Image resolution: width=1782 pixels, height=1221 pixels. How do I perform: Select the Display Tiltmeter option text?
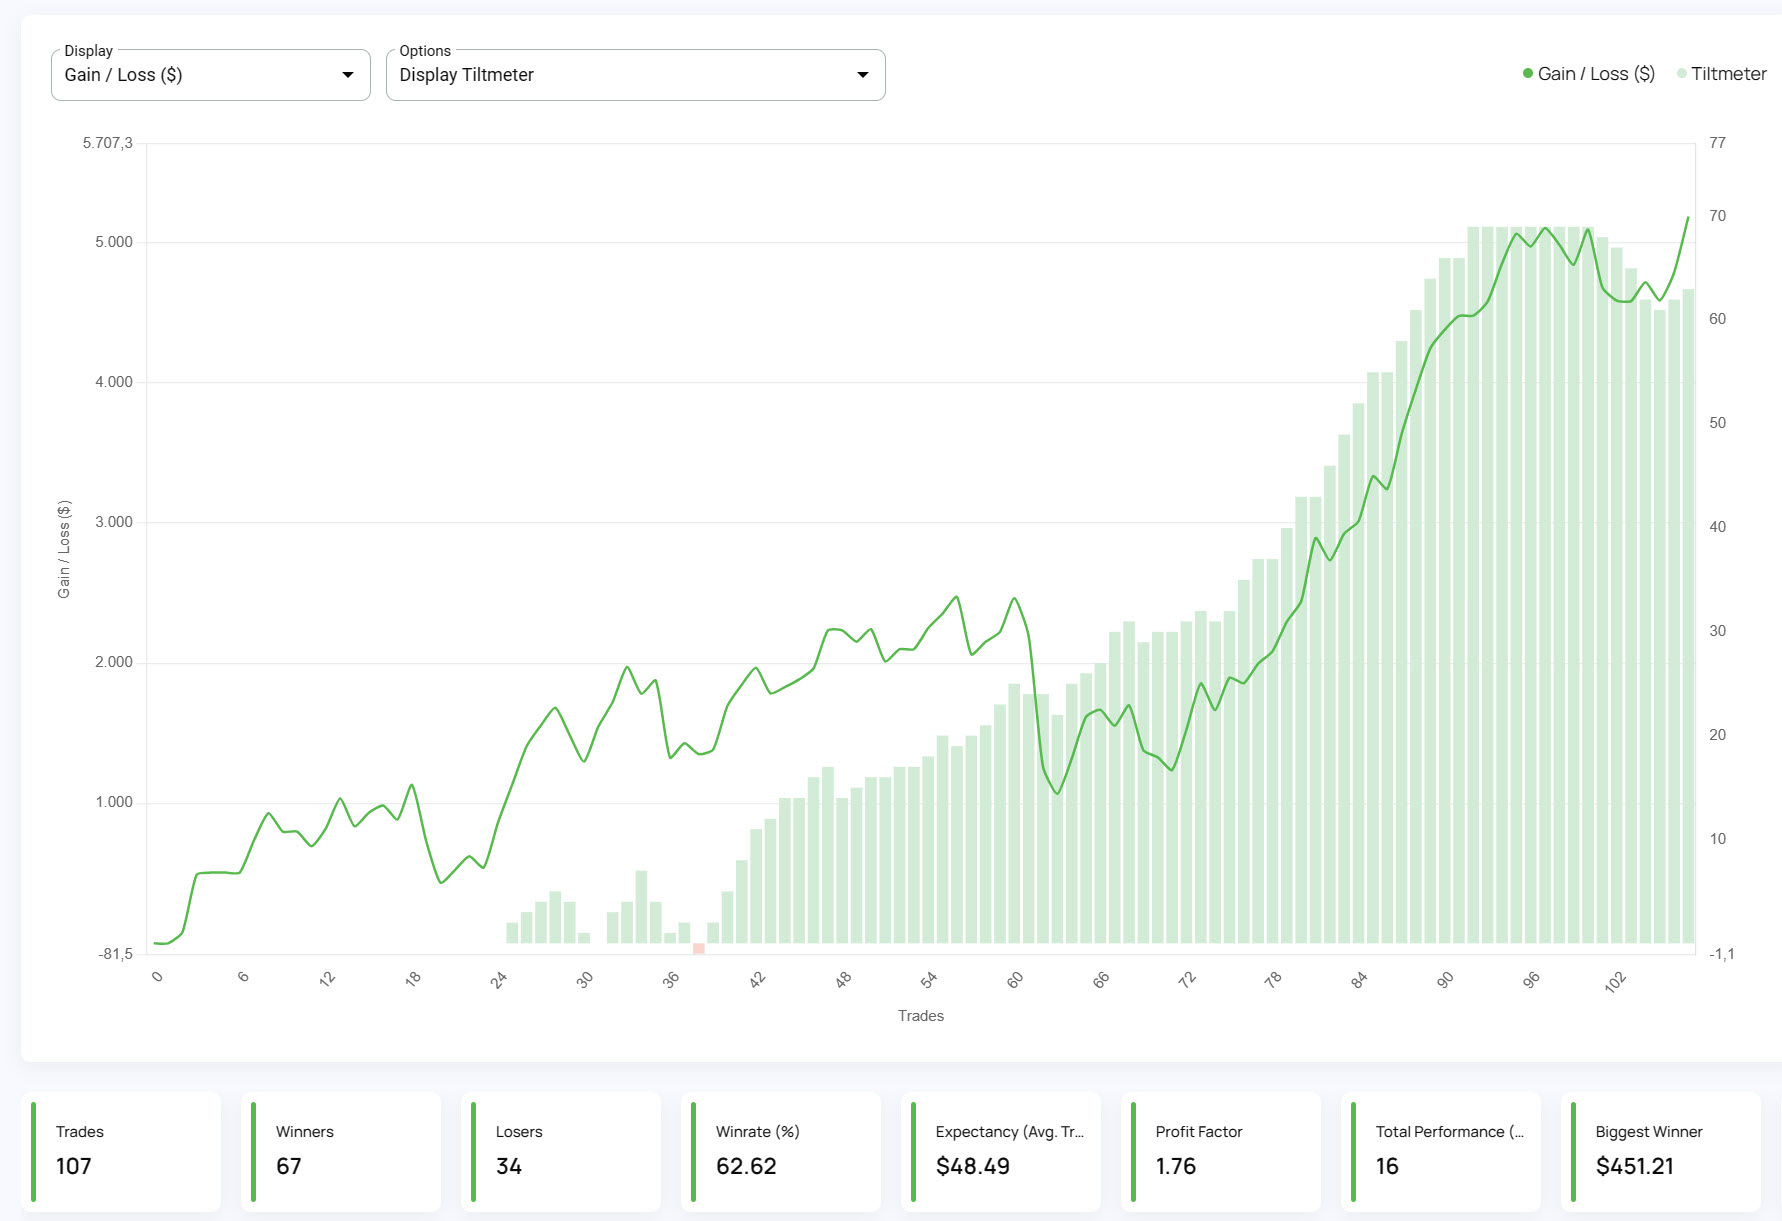point(467,74)
